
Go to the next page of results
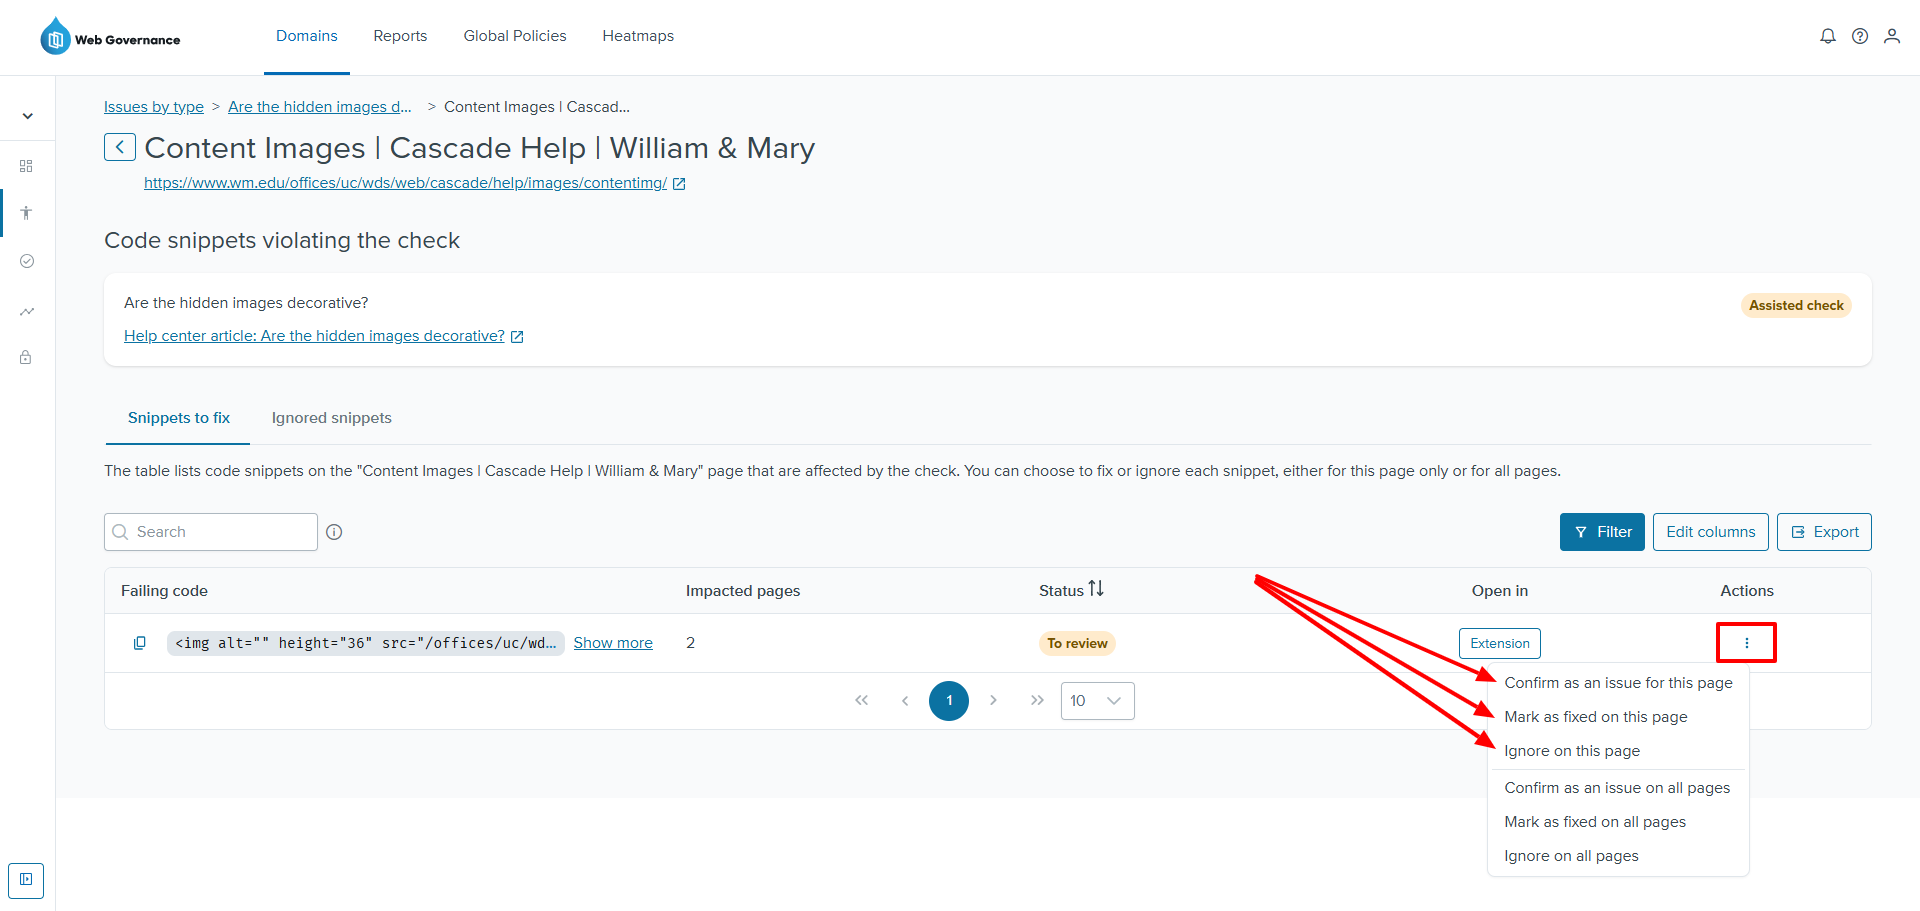pos(993,701)
